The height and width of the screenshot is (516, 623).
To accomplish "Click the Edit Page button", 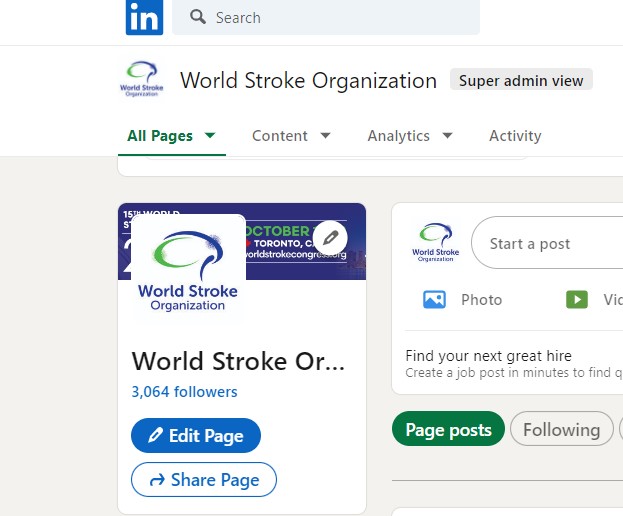I will pyautogui.click(x=196, y=436).
